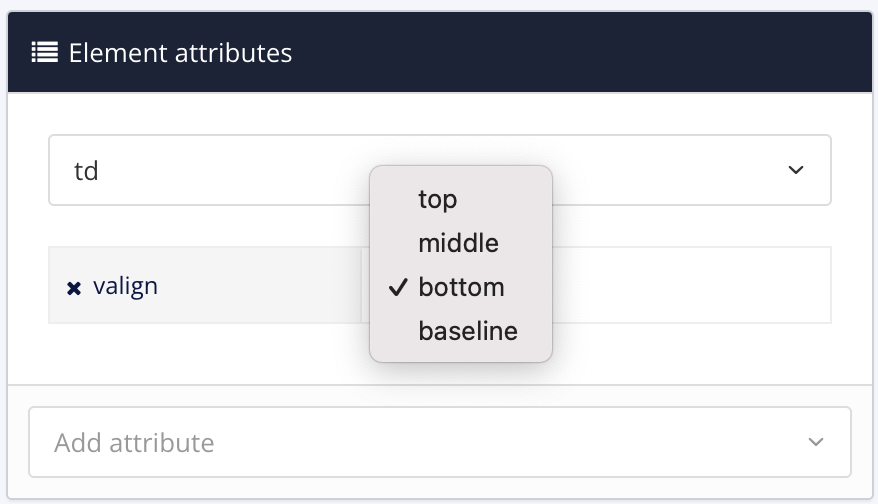The height and width of the screenshot is (504, 878).
Task: Pick the checked bottom option
Action: coord(461,288)
